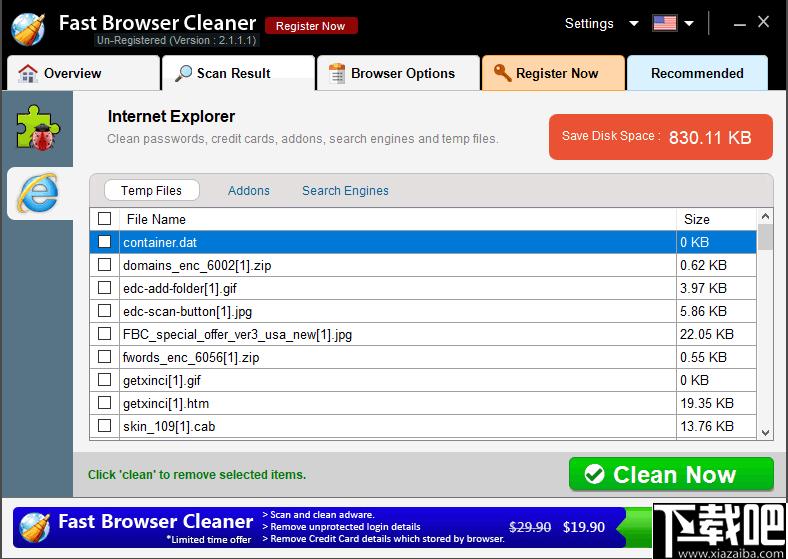Click the US flag language icon
Screen dimensions: 788x559
664,23
